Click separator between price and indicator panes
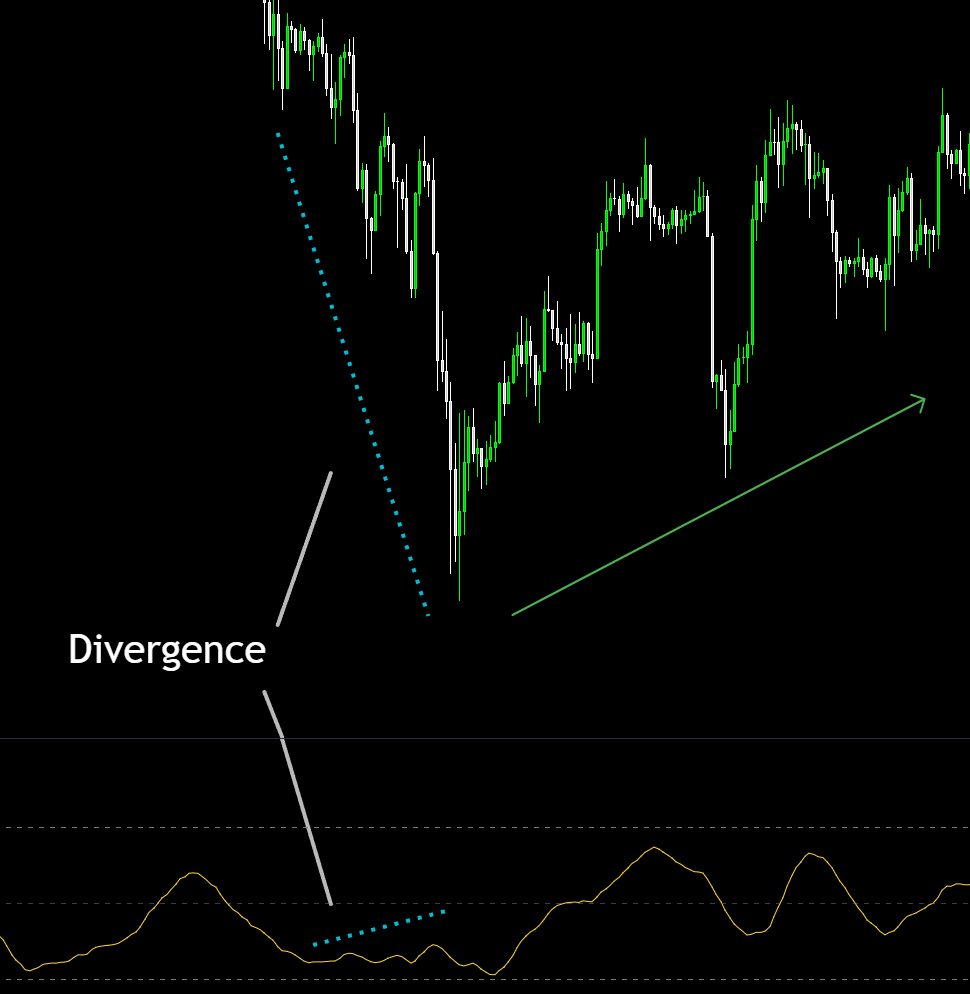This screenshot has width=970, height=994. pos(600,738)
